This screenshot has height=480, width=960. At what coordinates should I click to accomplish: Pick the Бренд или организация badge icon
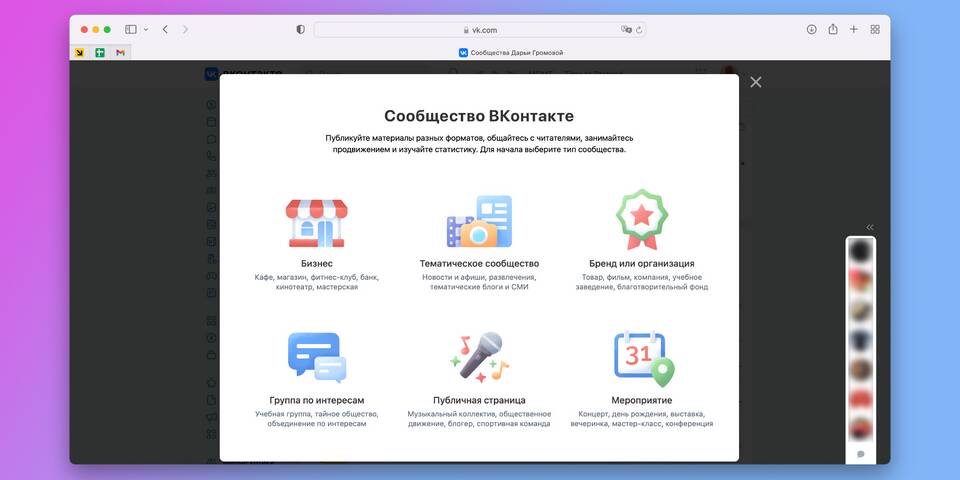(642, 219)
